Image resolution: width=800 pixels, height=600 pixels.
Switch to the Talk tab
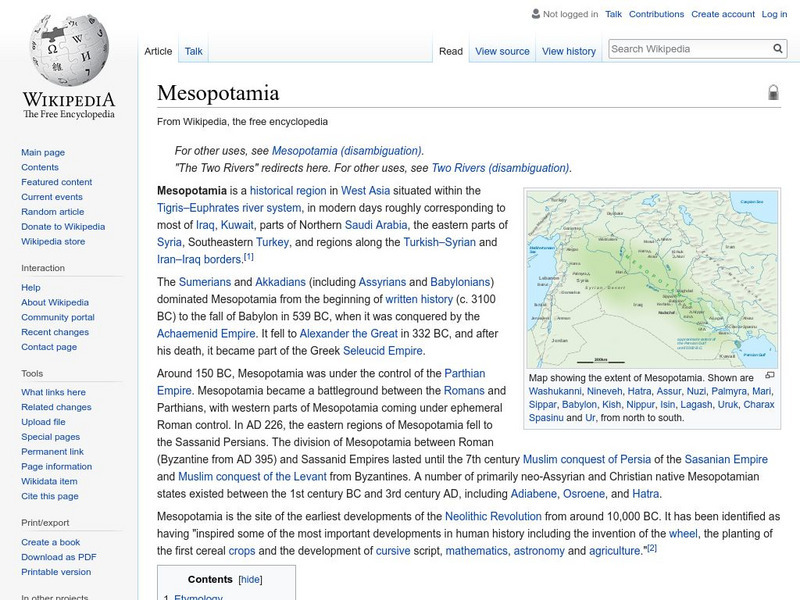click(193, 50)
